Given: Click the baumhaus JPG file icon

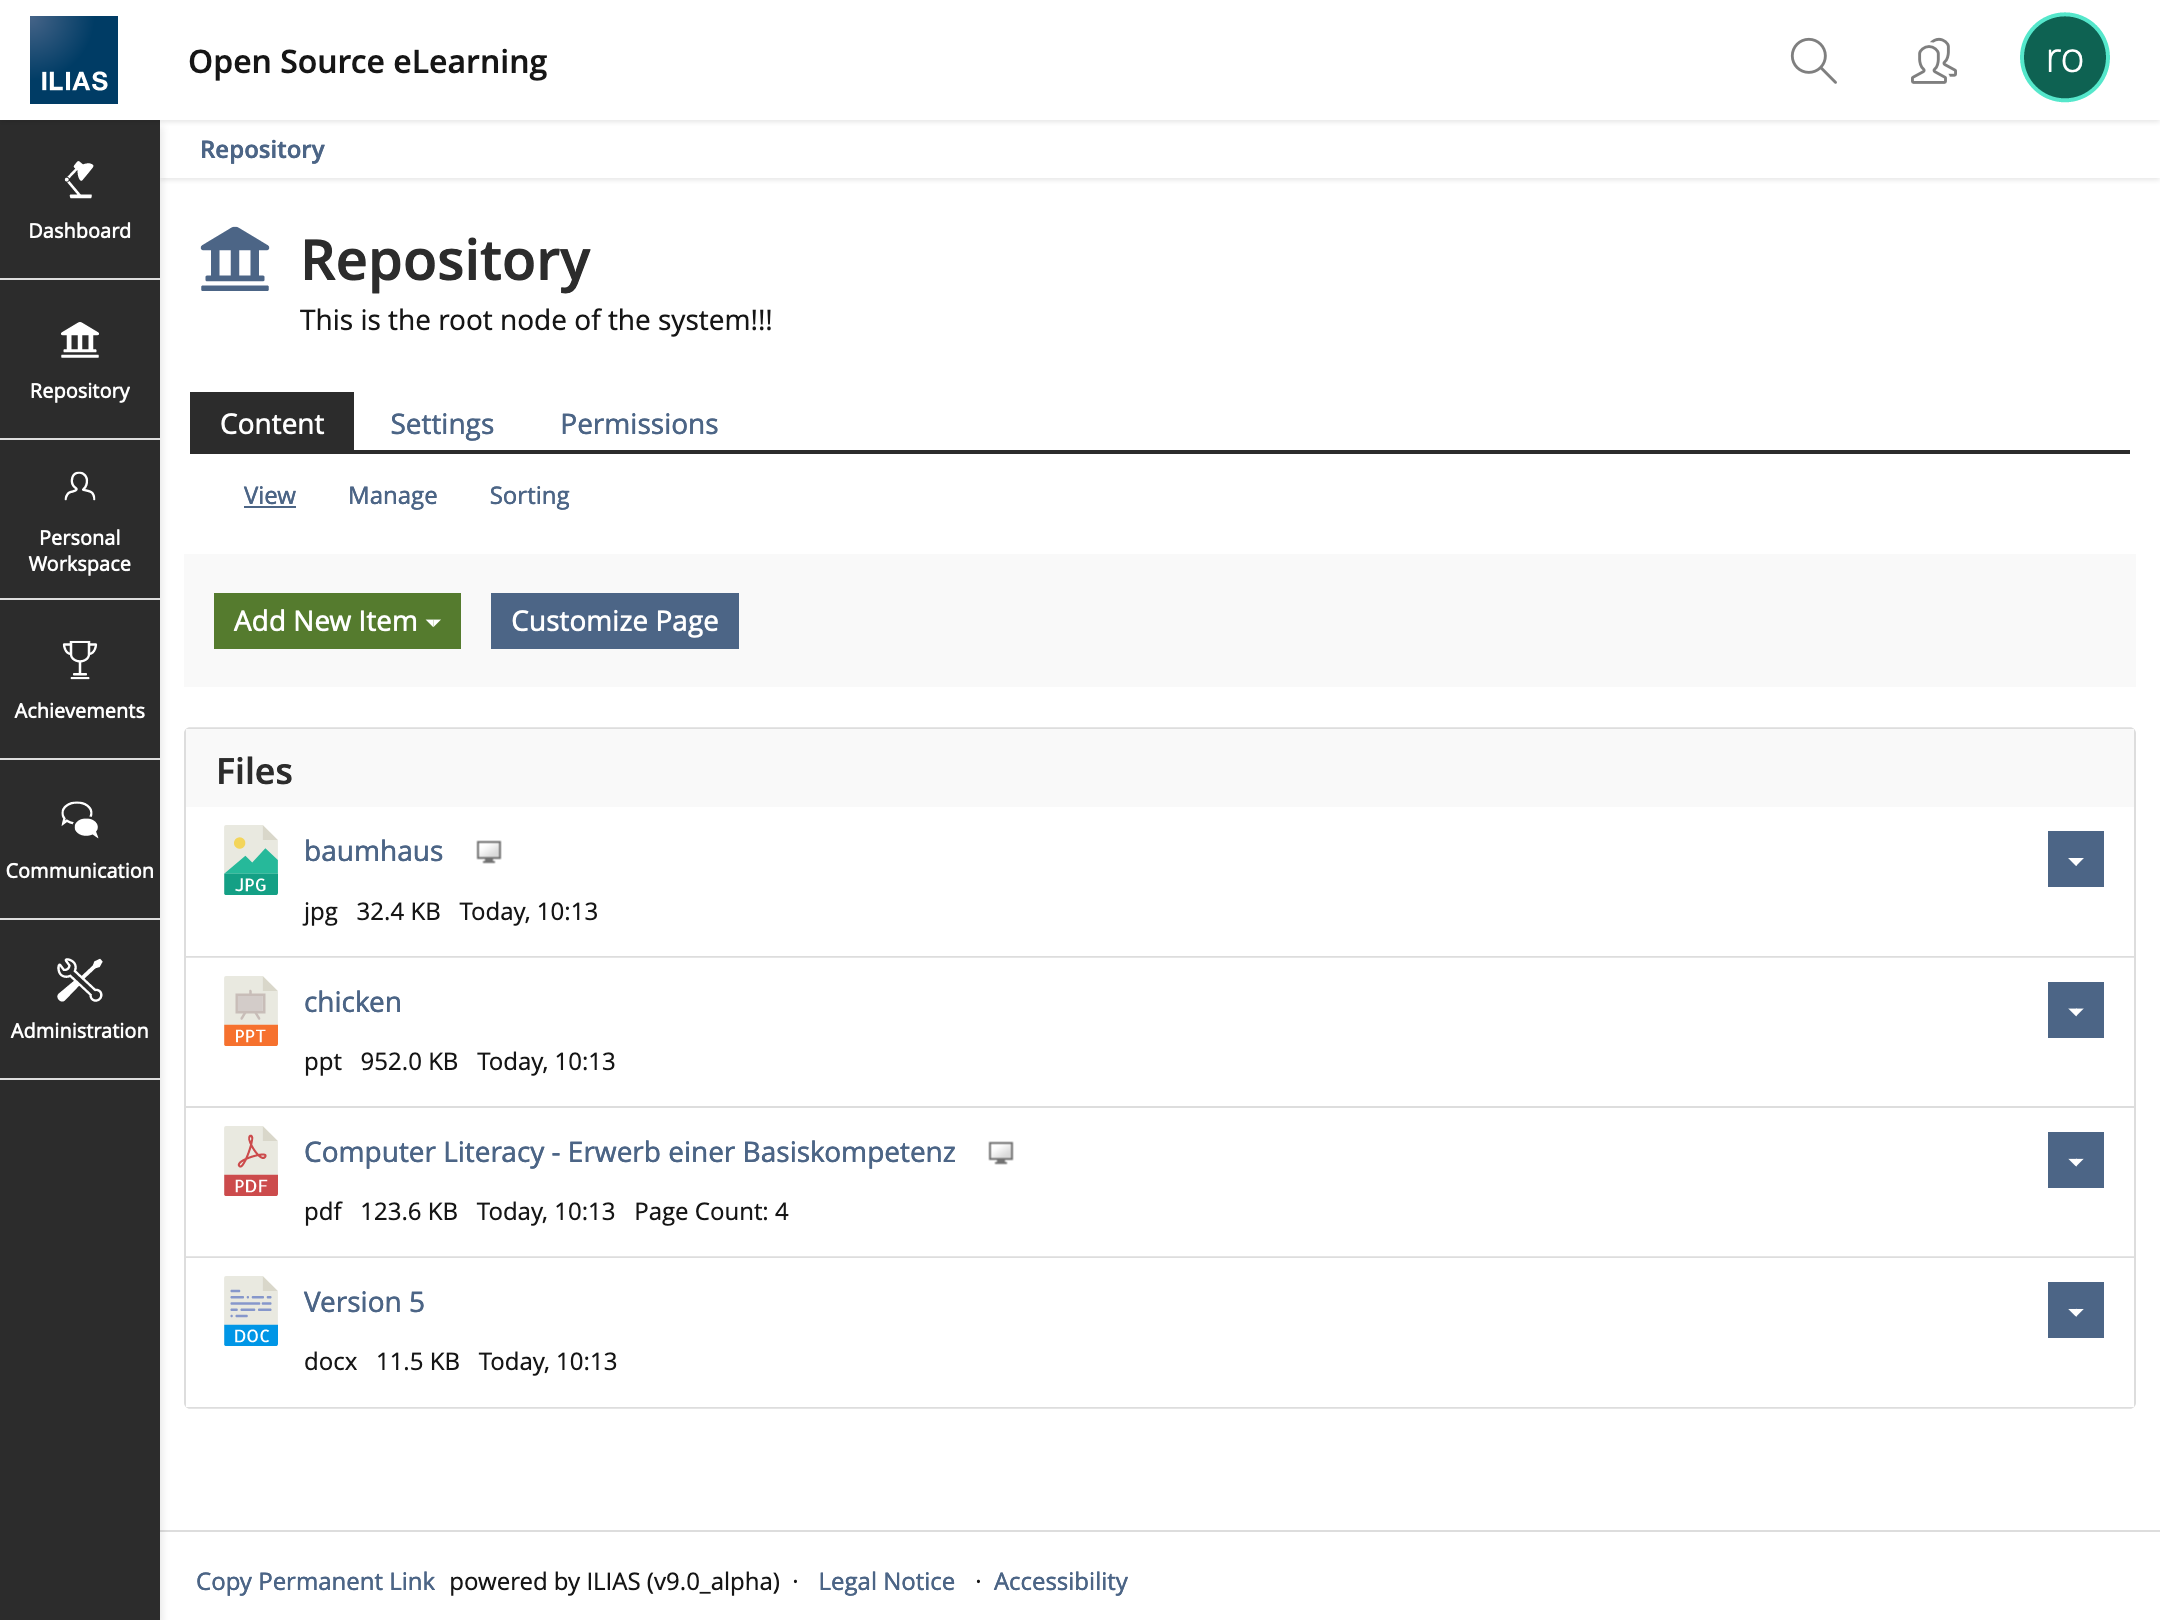Looking at the screenshot, I should (250, 860).
